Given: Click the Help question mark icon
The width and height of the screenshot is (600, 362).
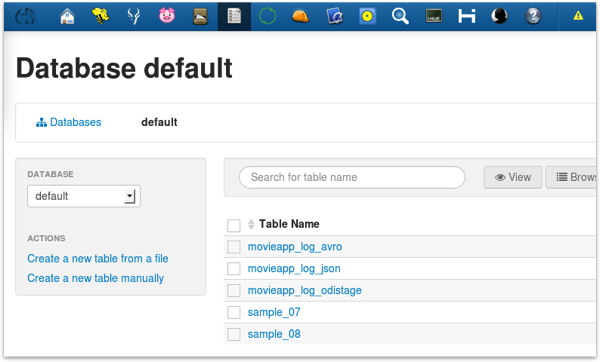Looking at the screenshot, I should click(x=533, y=16).
